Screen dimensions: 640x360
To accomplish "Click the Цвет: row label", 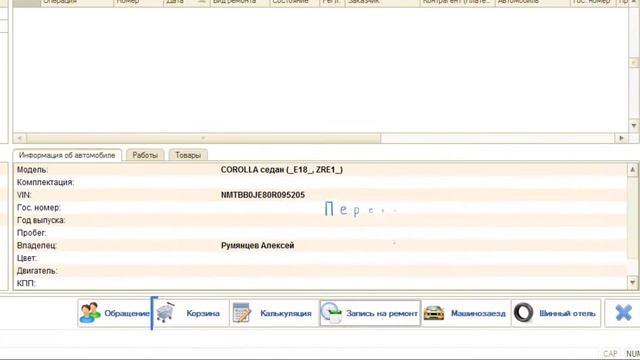I will [27, 258].
